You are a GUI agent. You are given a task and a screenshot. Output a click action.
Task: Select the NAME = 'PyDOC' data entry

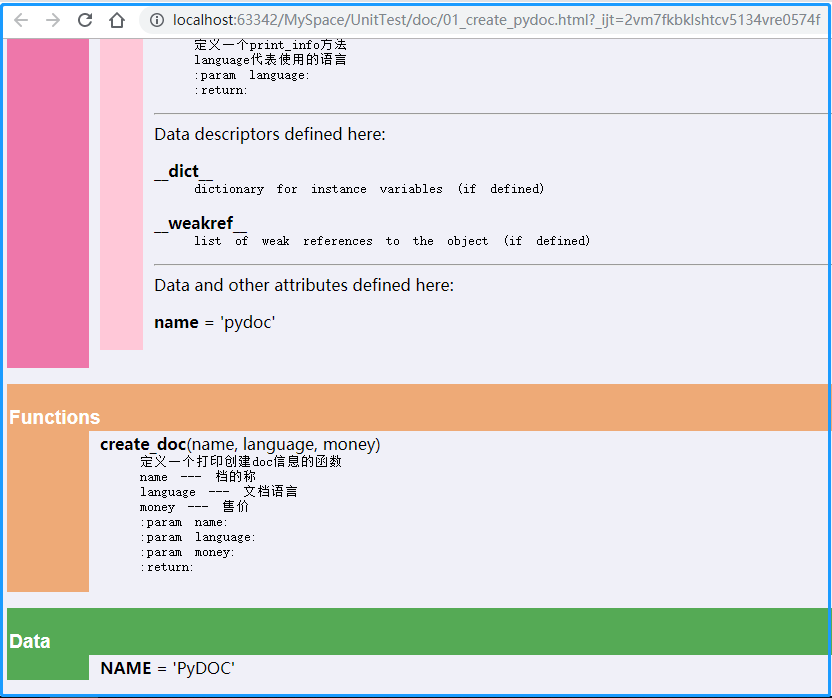coord(166,668)
